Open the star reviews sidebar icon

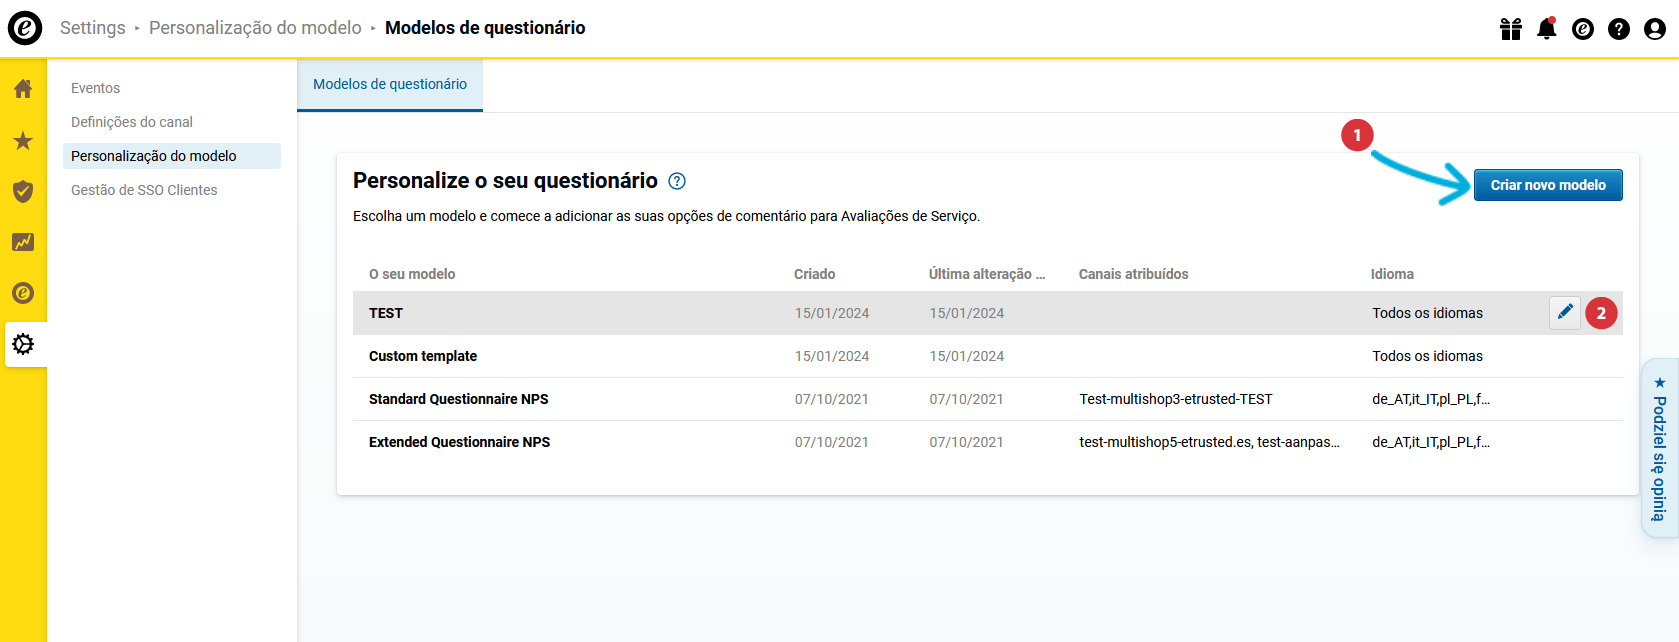(23, 141)
